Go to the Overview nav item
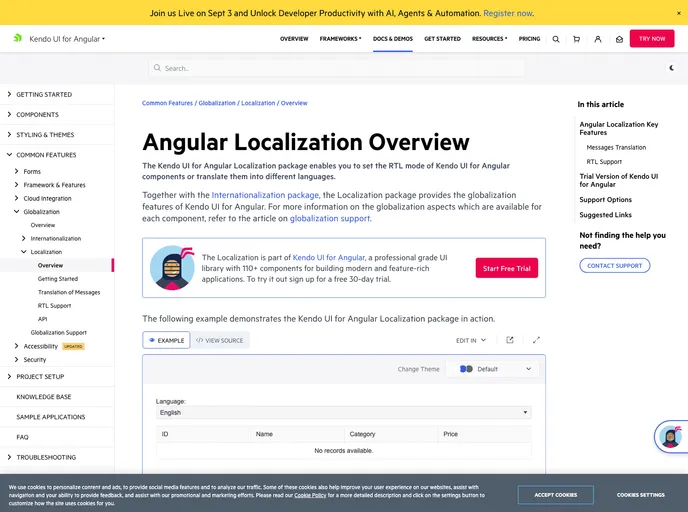The width and height of the screenshot is (688, 512). [x=294, y=39]
